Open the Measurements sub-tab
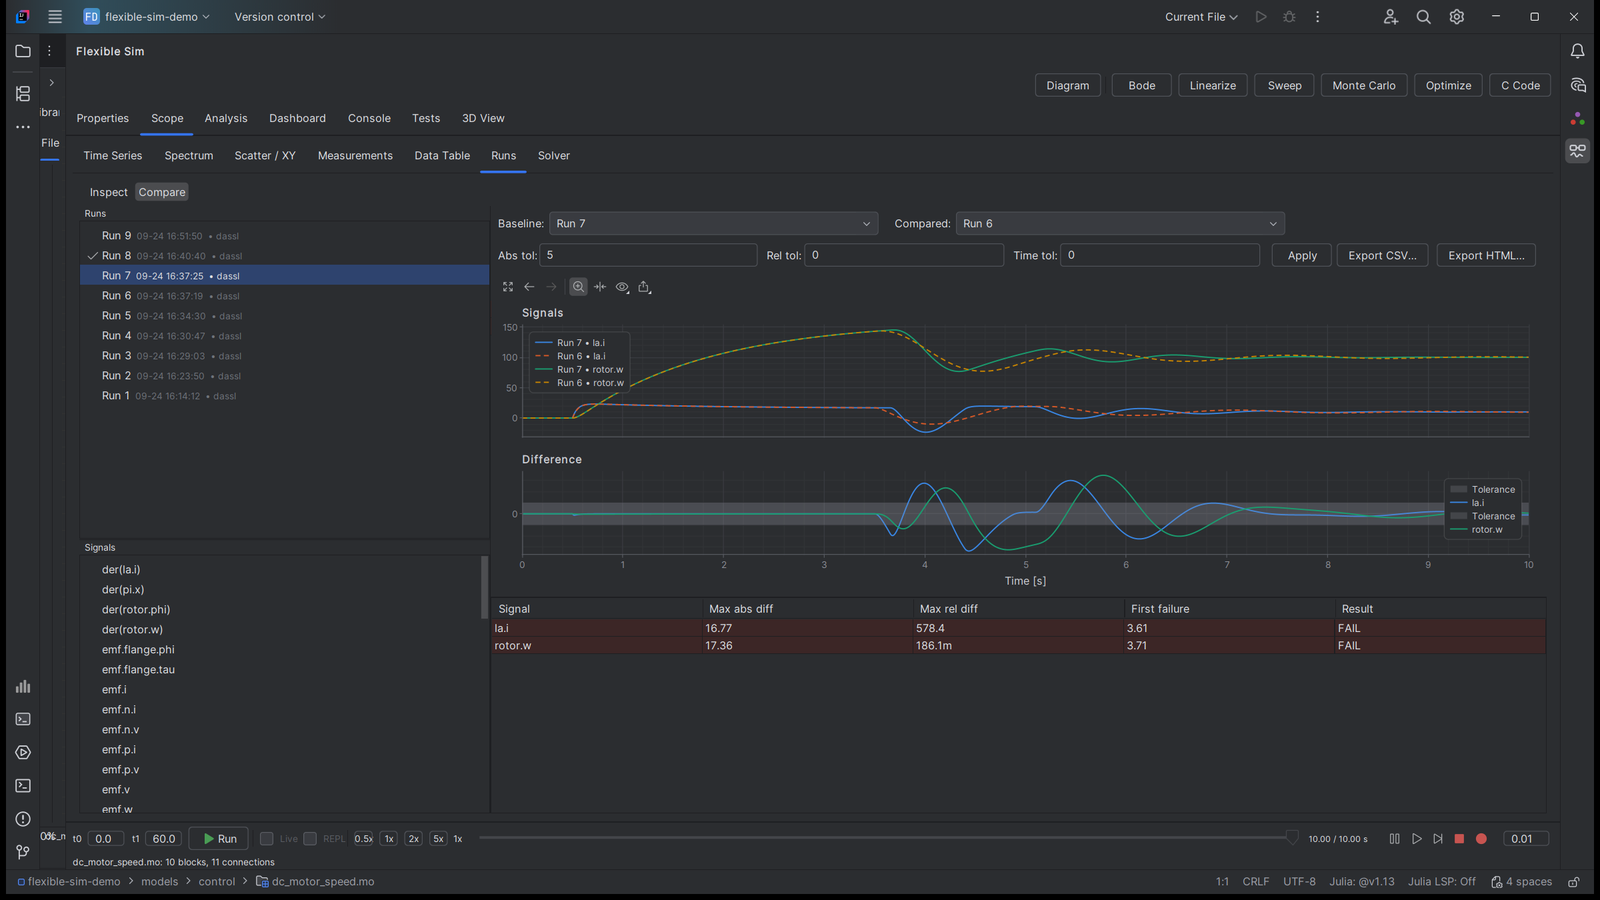 355,156
